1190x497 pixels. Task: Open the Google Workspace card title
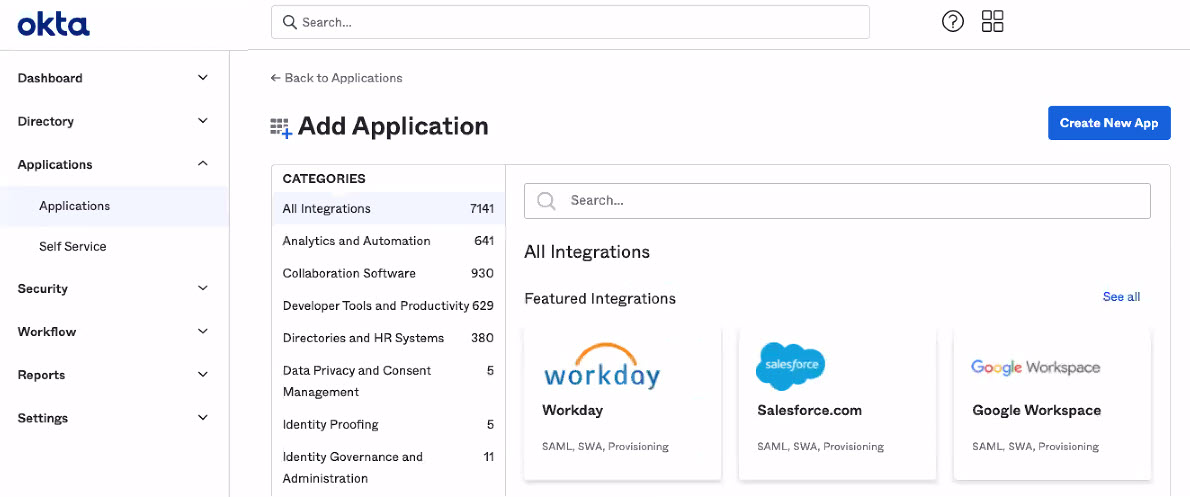[1037, 410]
